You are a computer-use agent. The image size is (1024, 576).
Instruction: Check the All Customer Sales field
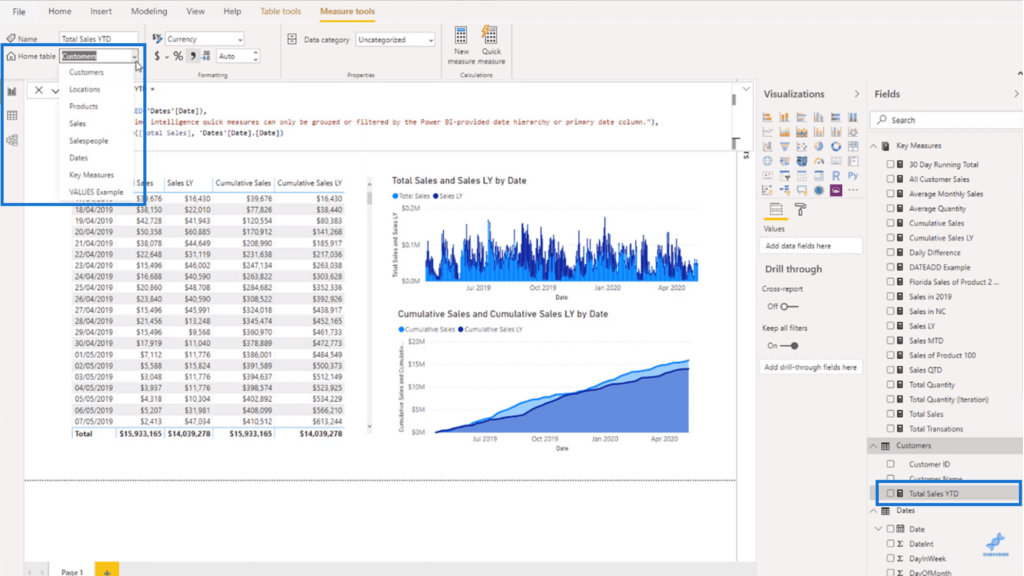tap(890, 179)
